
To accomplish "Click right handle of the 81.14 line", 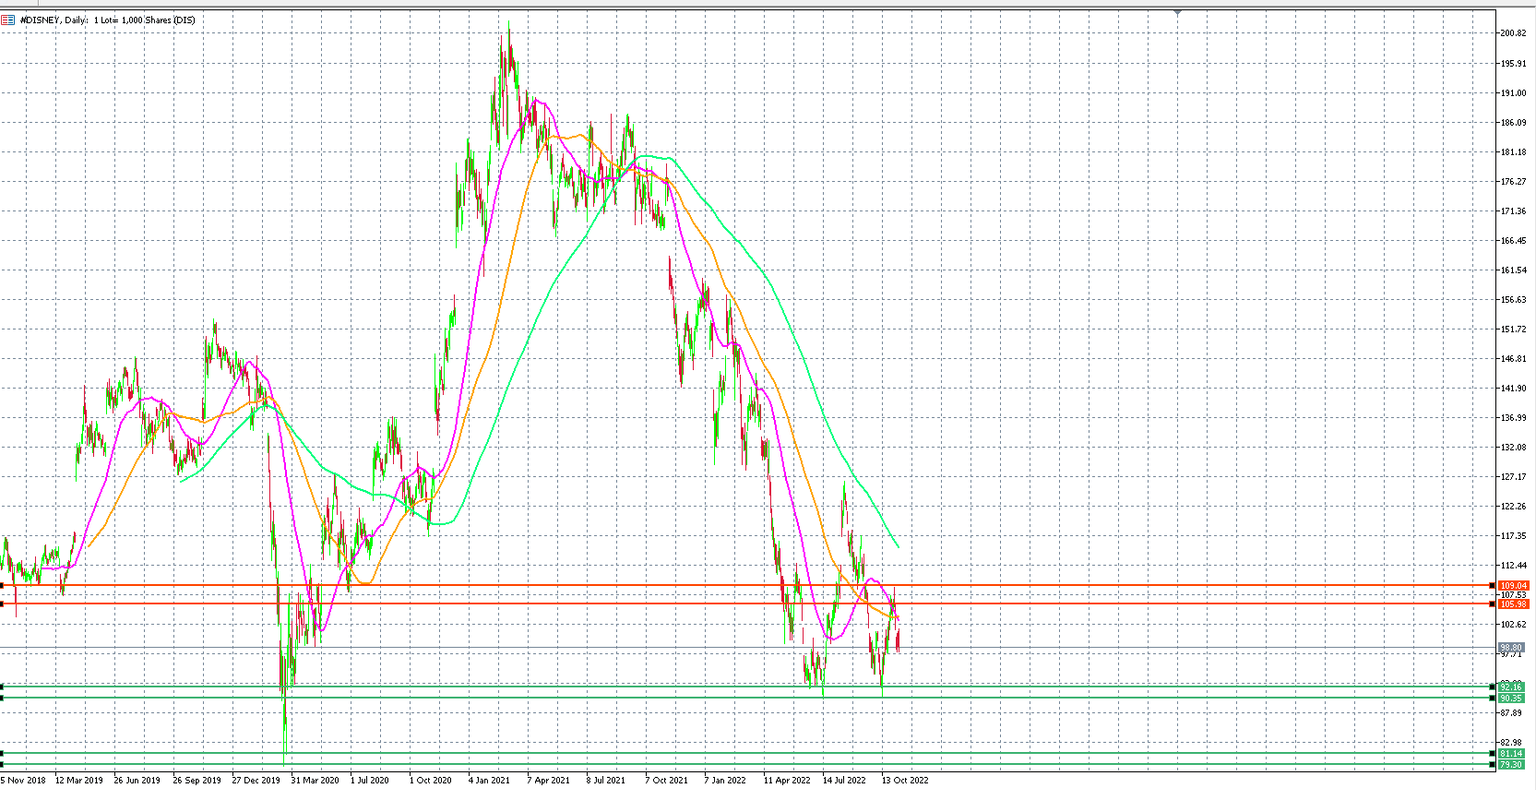I will pos(1493,753).
